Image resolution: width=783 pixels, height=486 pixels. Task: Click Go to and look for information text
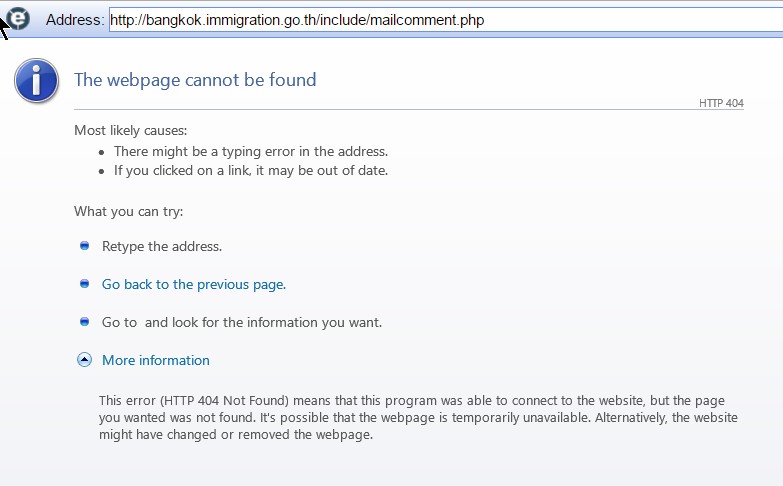[x=242, y=322]
